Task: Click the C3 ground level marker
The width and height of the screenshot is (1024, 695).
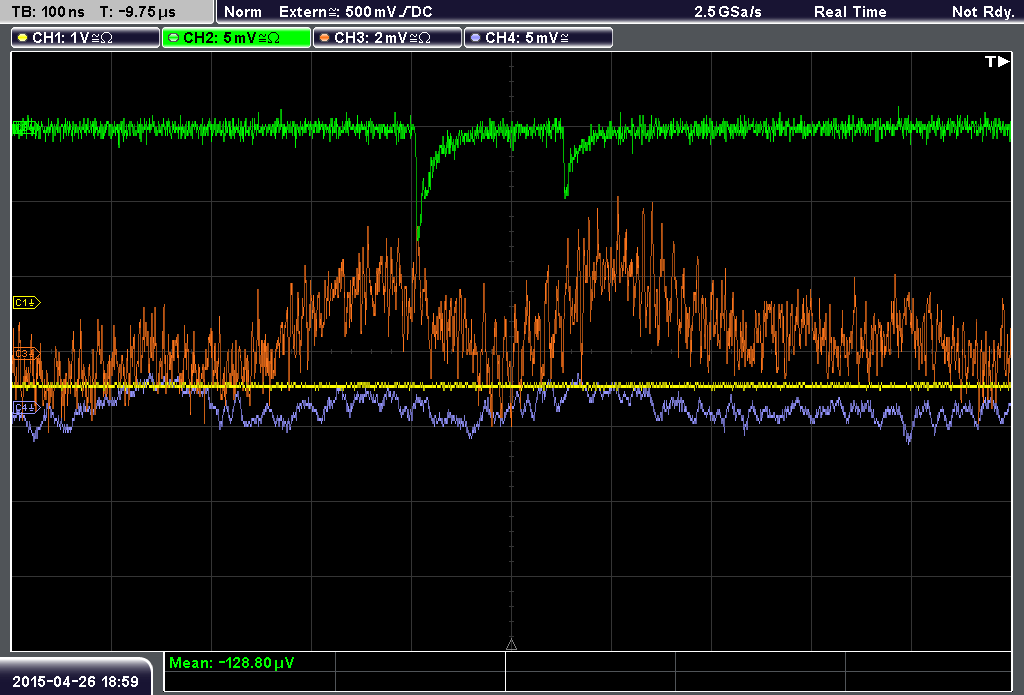Action: point(27,353)
